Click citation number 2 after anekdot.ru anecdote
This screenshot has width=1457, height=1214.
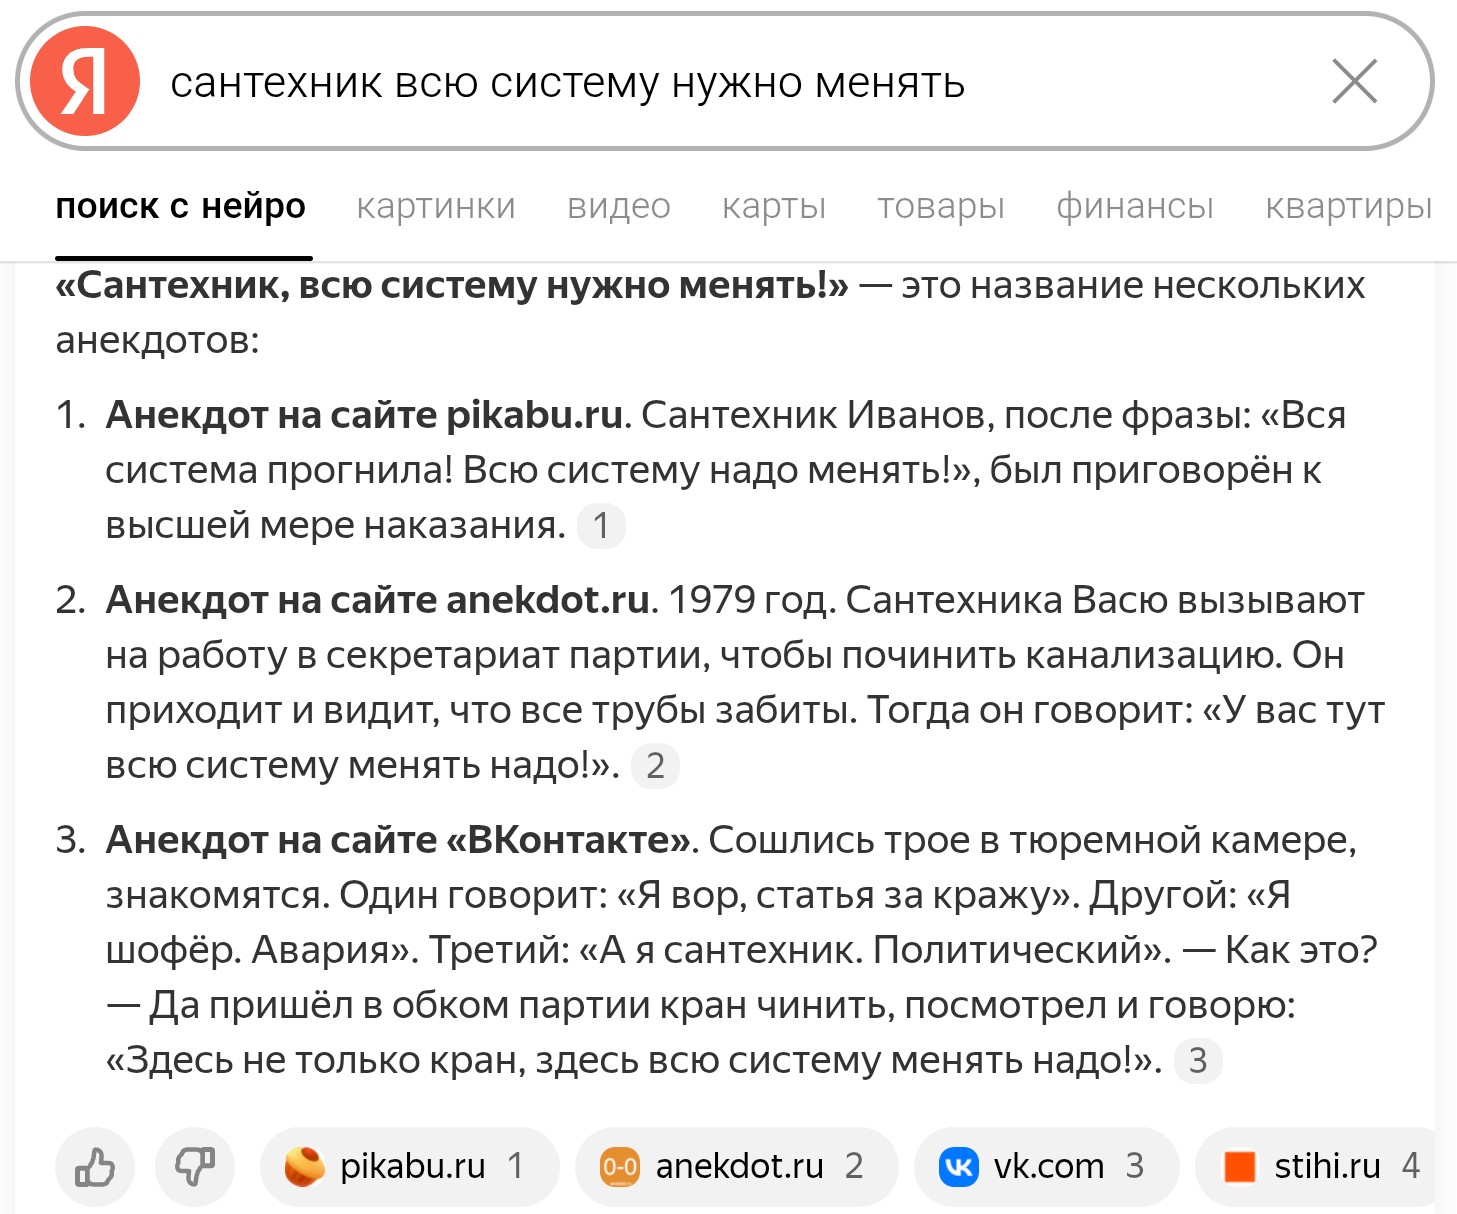pos(655,766)
